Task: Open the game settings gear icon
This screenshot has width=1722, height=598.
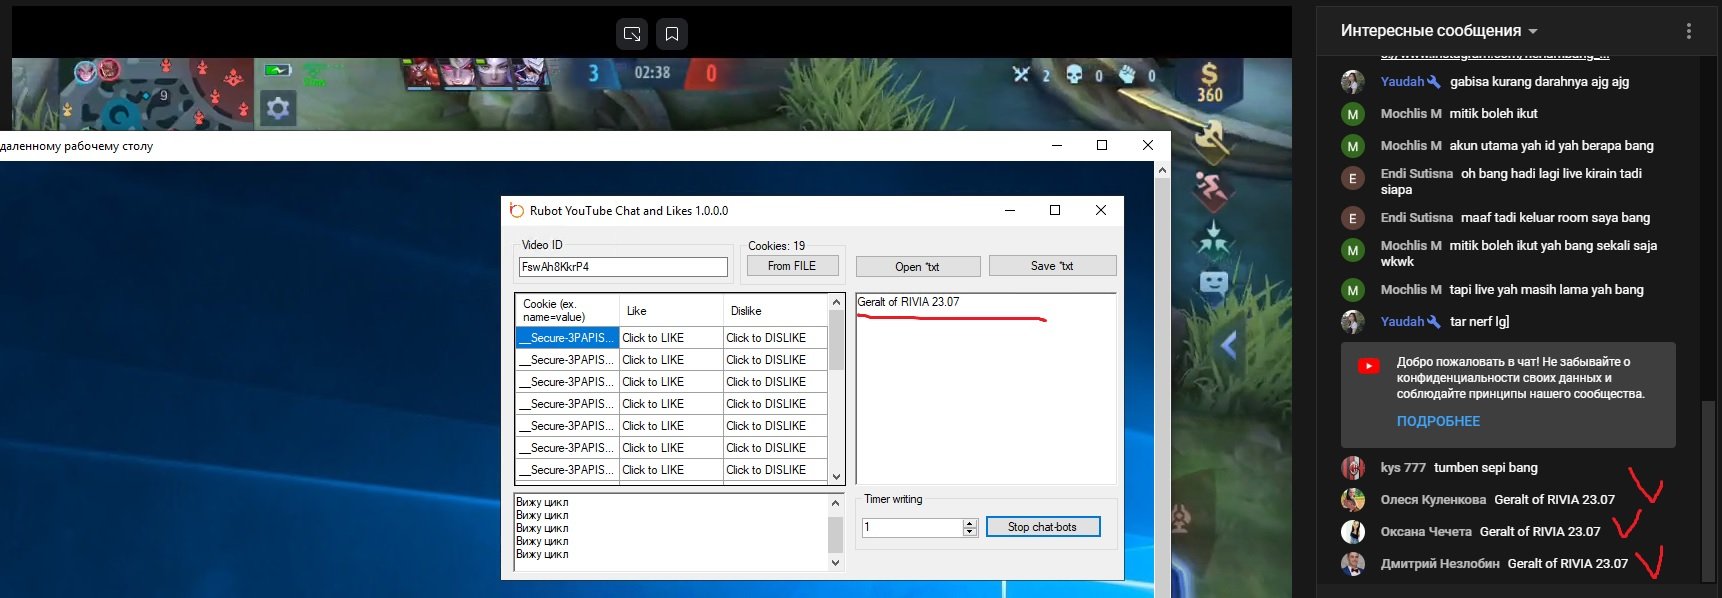Action: coord(278,108)
